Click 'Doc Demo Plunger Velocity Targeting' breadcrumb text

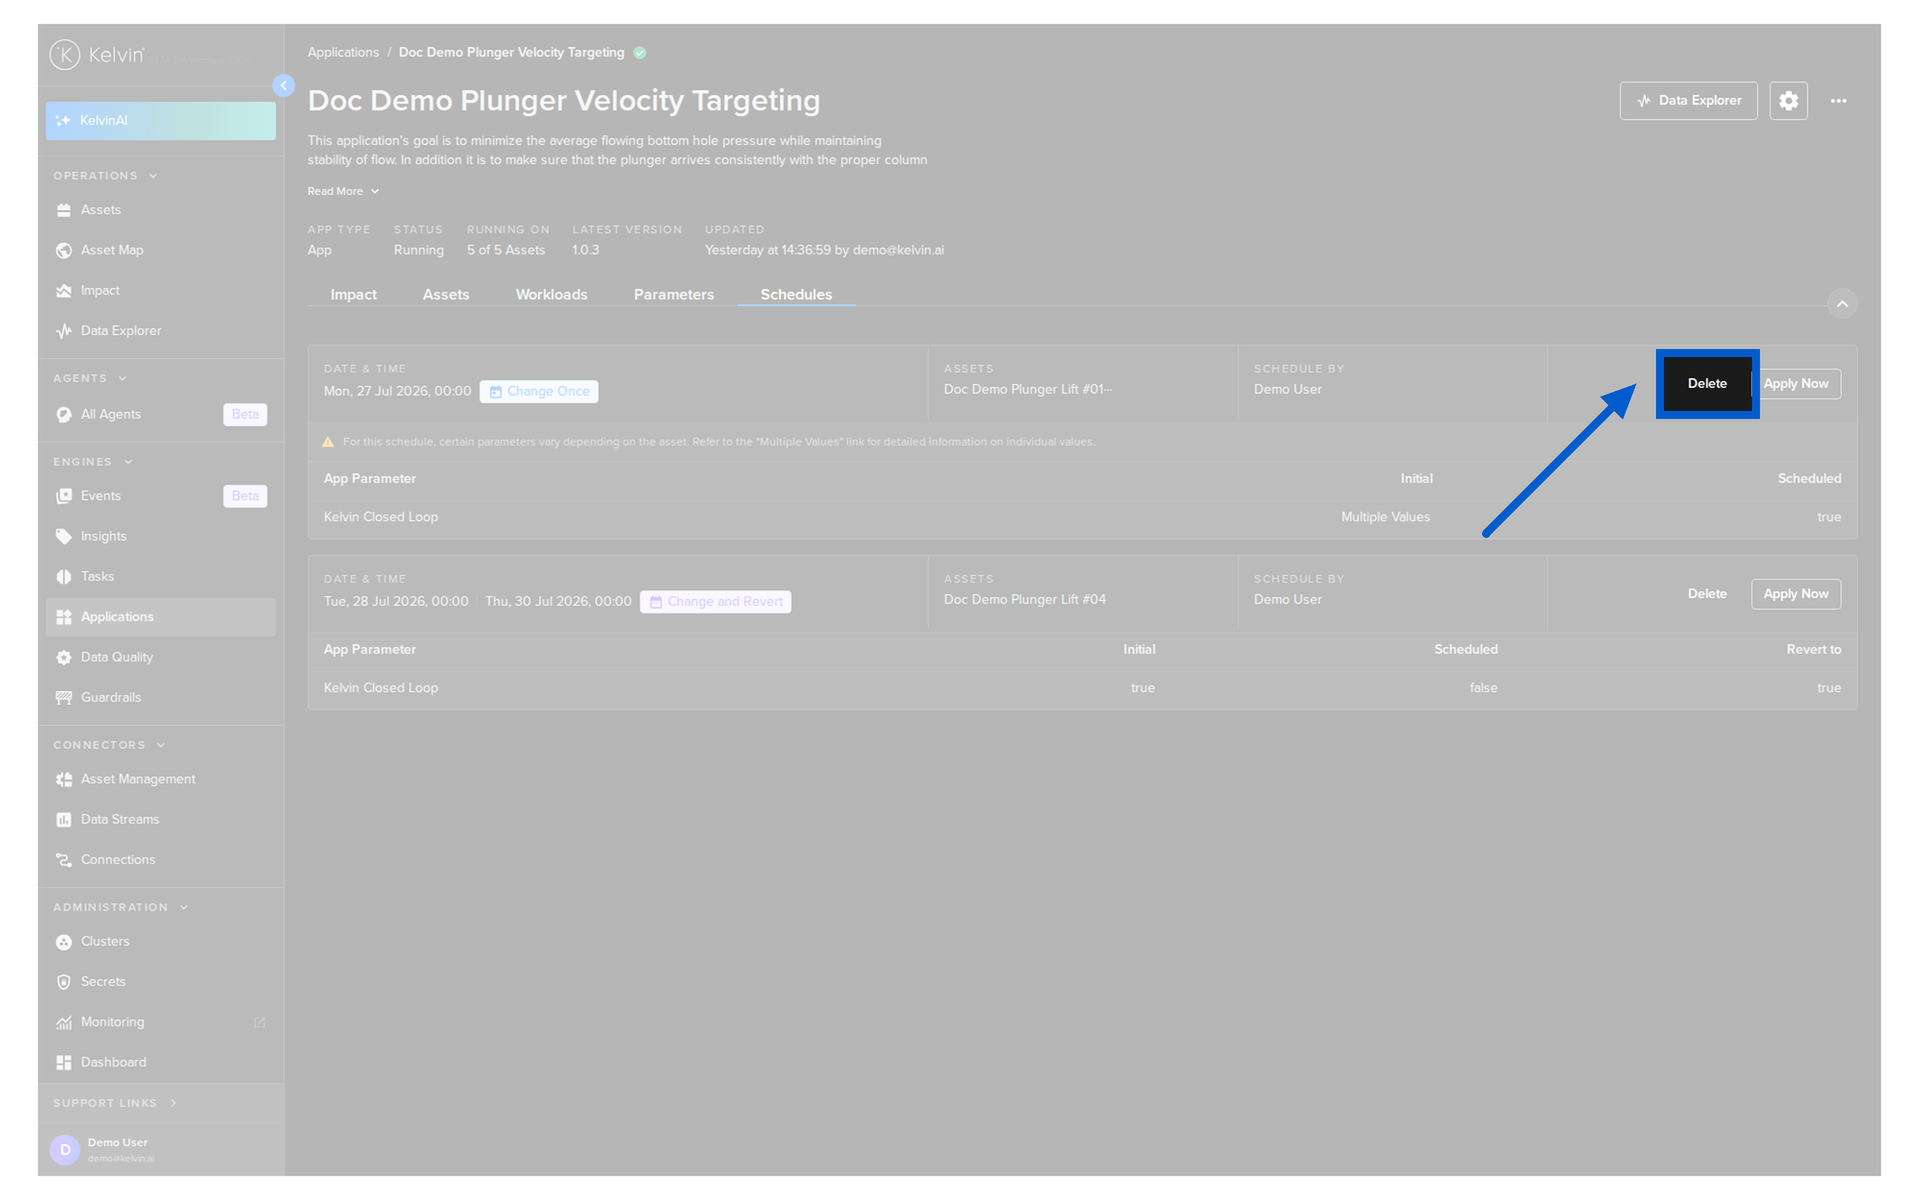(x=511, y=53)
